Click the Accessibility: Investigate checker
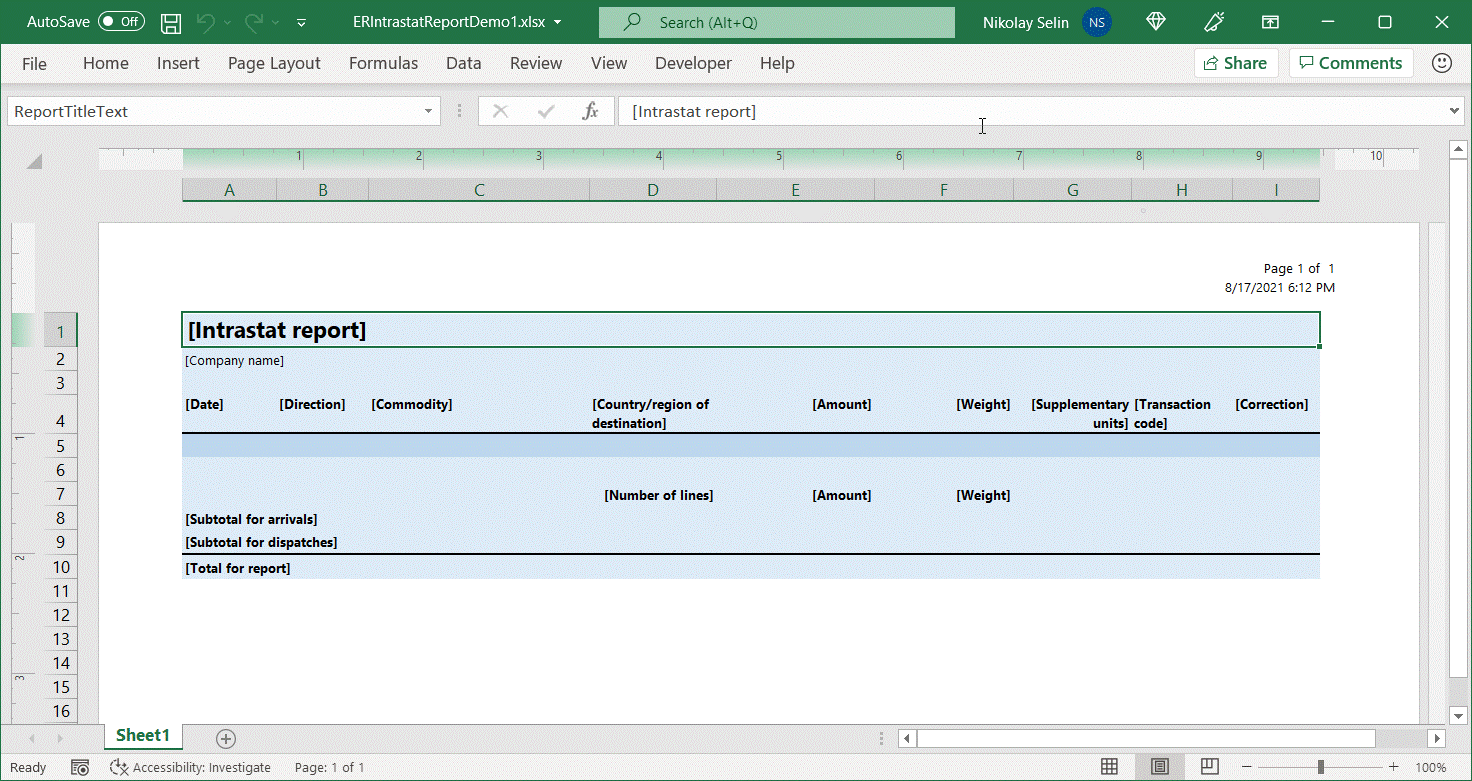 [x=190, y=767]
